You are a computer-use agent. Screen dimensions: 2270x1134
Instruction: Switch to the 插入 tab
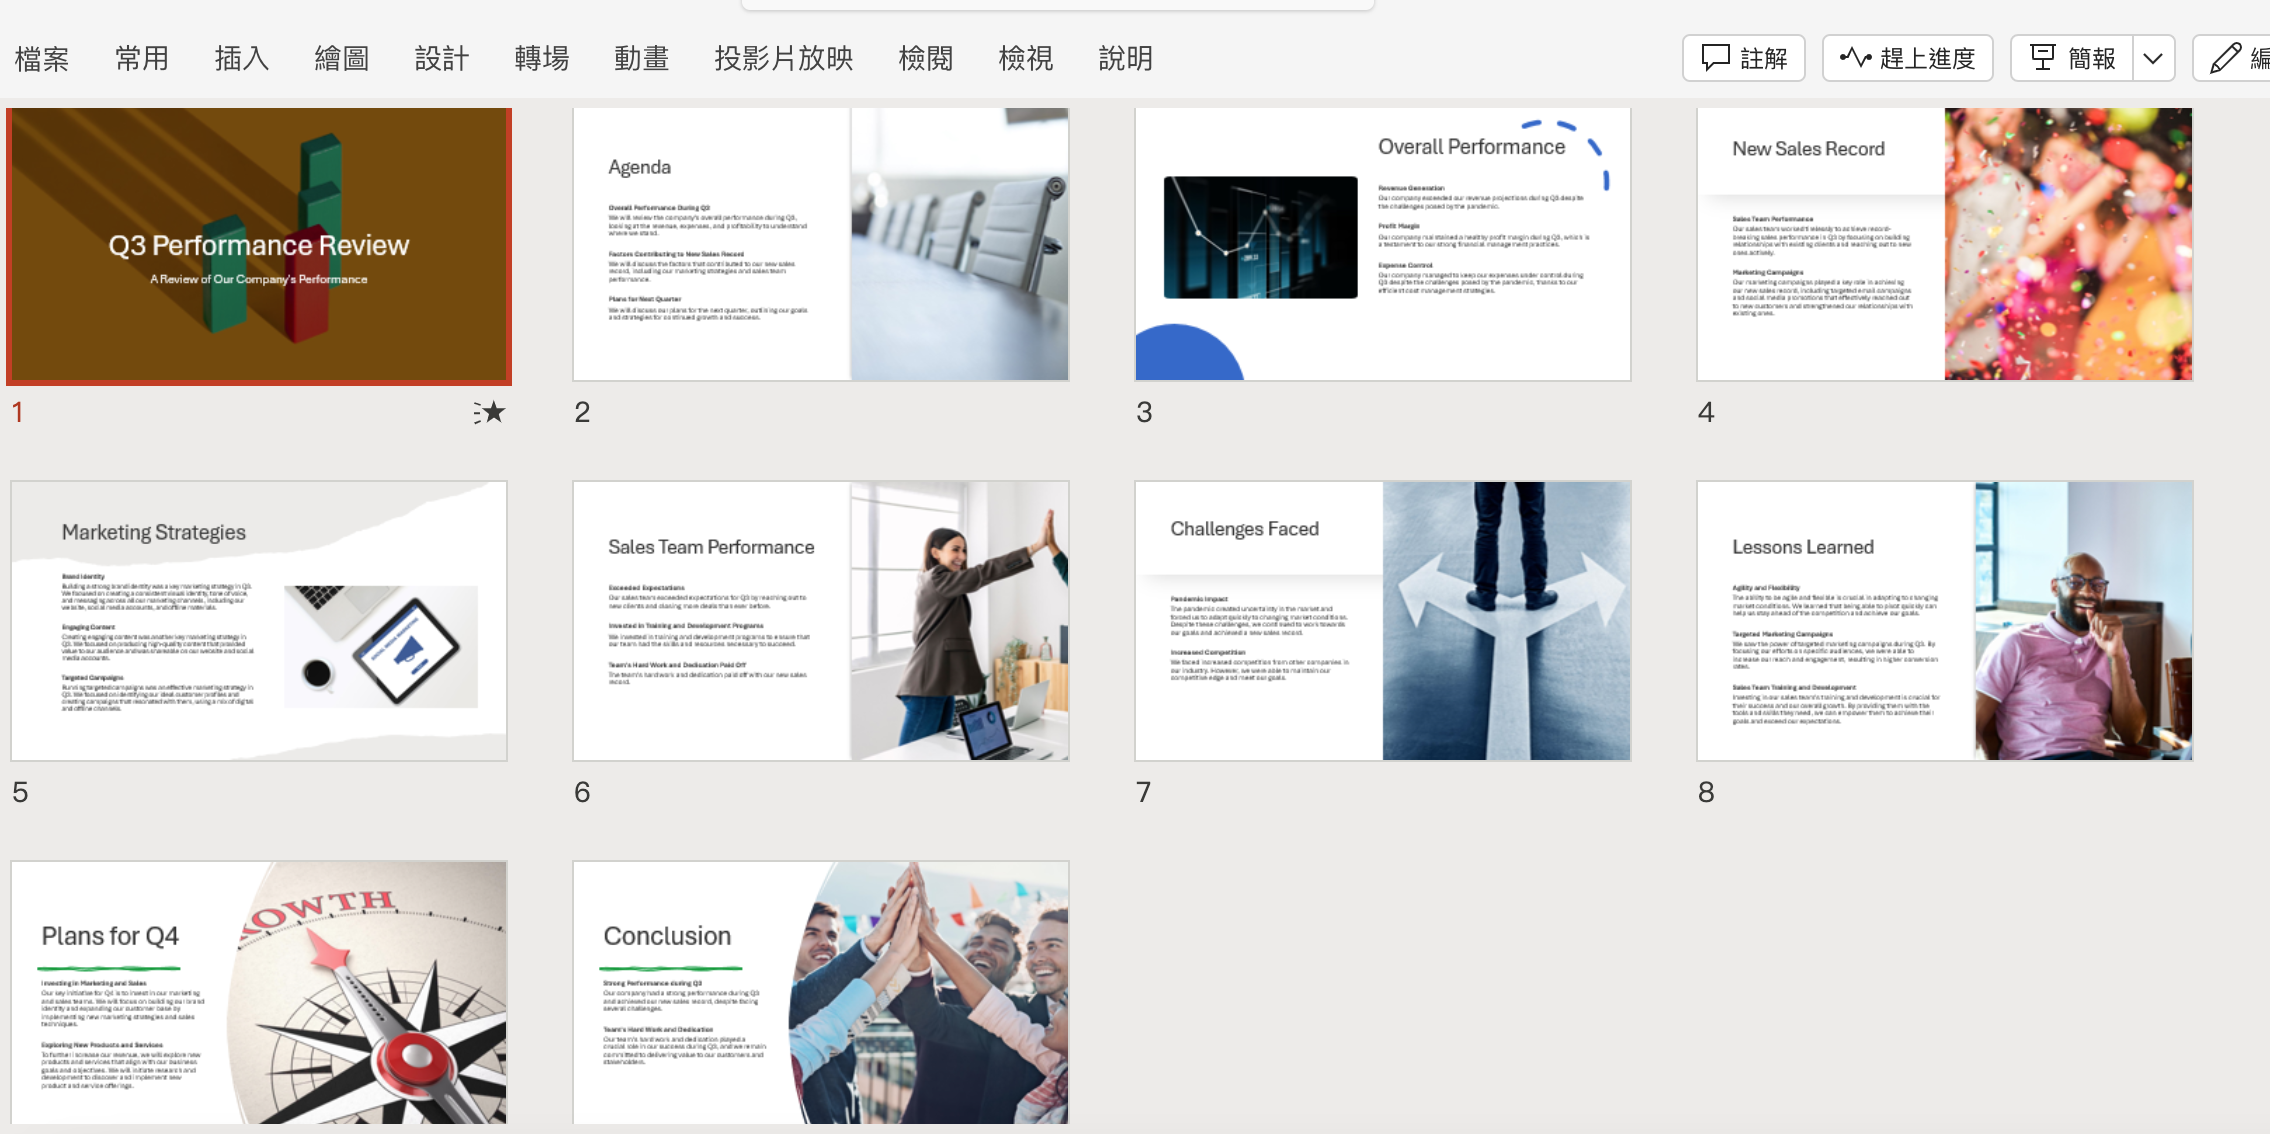(x=242, y=58)
